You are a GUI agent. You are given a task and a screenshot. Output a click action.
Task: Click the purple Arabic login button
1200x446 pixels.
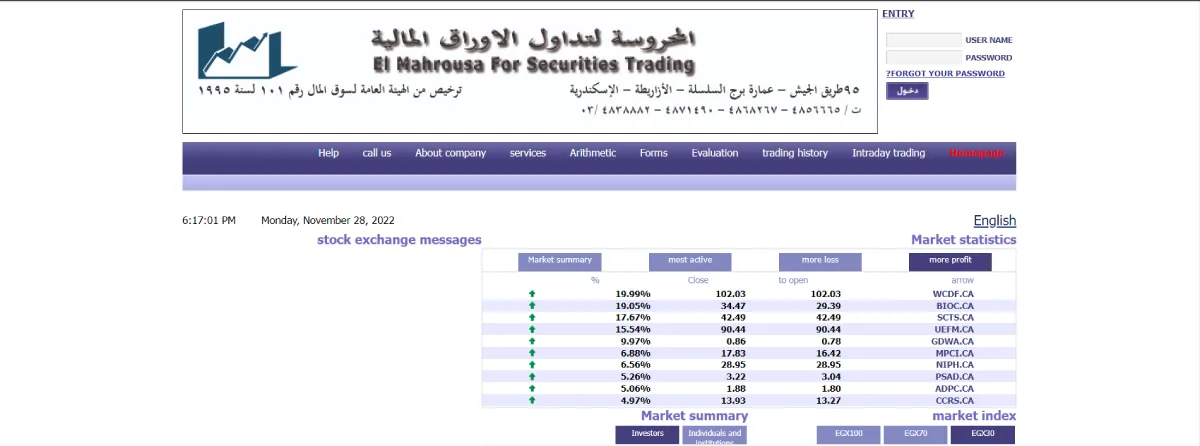tap(907, 91)
